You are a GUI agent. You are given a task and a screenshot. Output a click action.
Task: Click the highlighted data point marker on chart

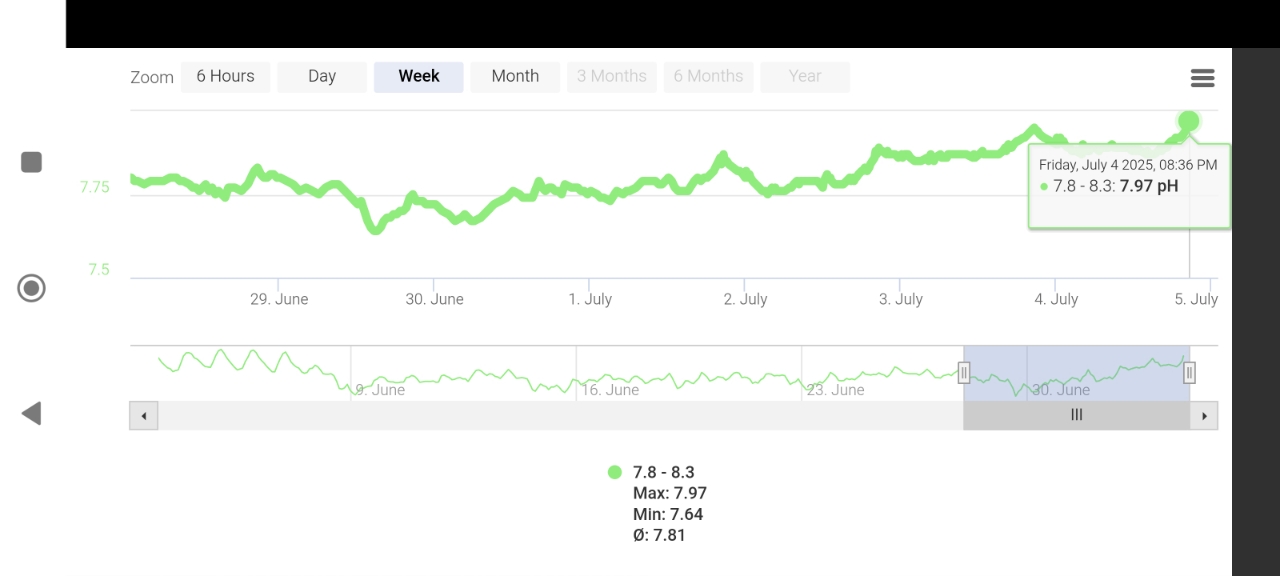coord(1188,122)
